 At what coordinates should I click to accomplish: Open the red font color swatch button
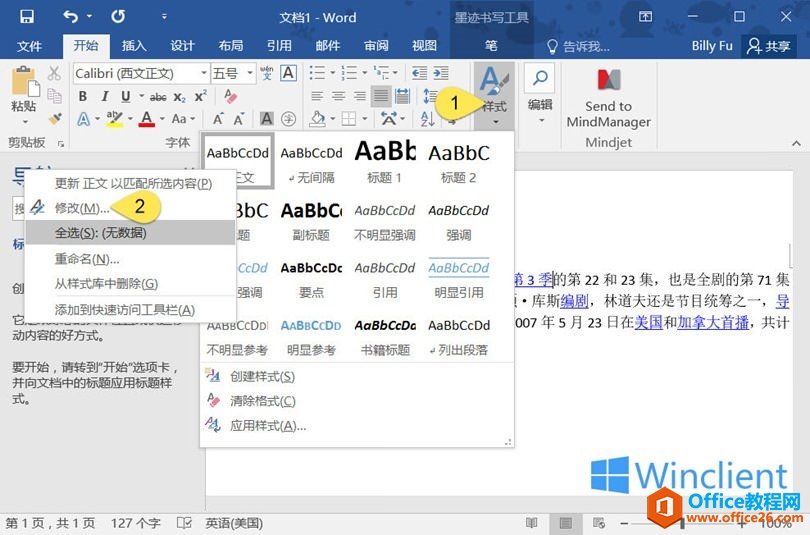pyautogui.click(x=147, y=119)
